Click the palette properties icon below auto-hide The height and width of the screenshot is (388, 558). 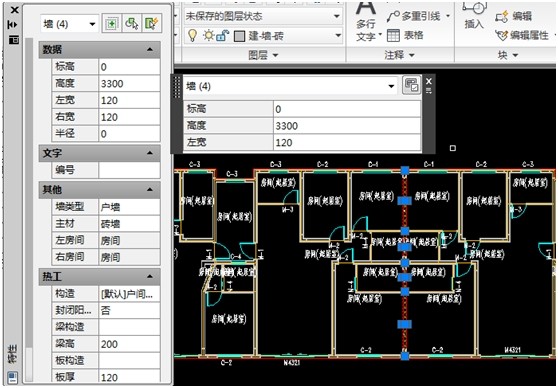(14, 40)
